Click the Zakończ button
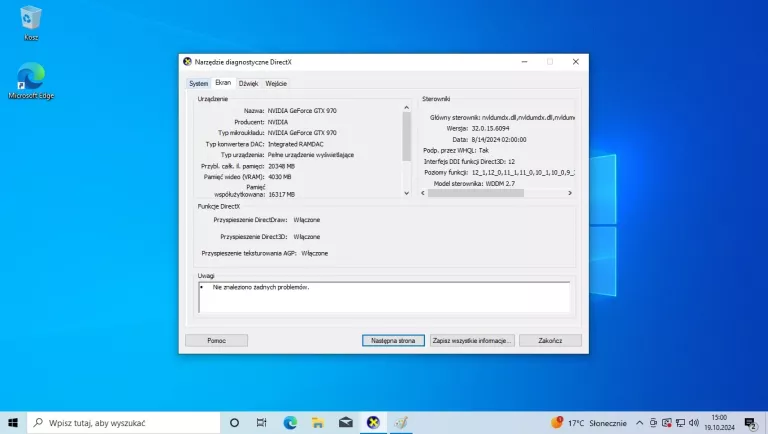Screen dimensions: 768x434 pyautogui.click(x=550, y=340)
